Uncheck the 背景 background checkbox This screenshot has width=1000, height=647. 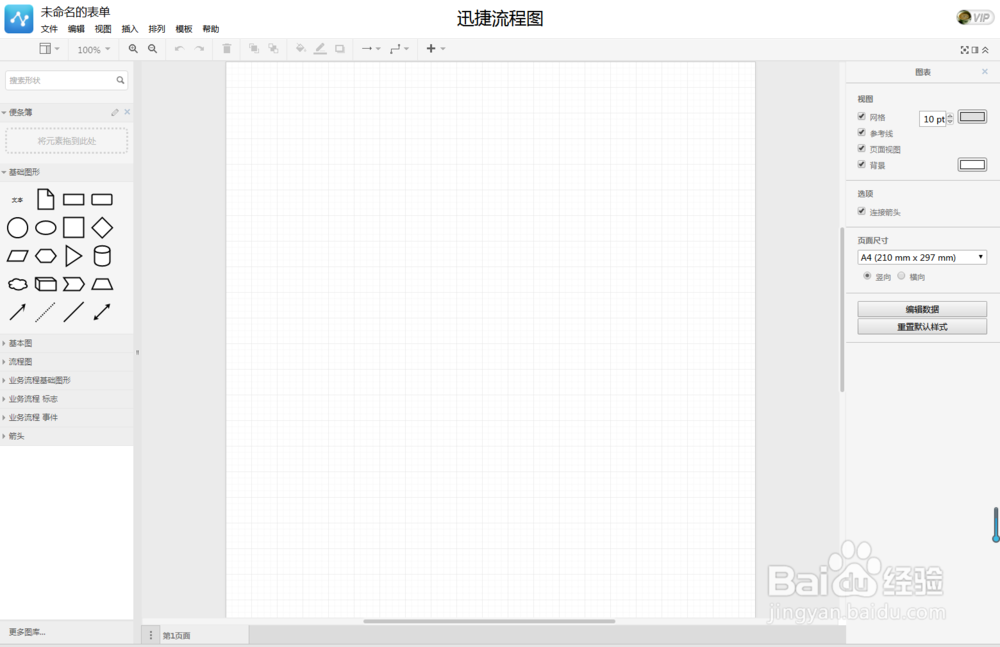(862, 164)
